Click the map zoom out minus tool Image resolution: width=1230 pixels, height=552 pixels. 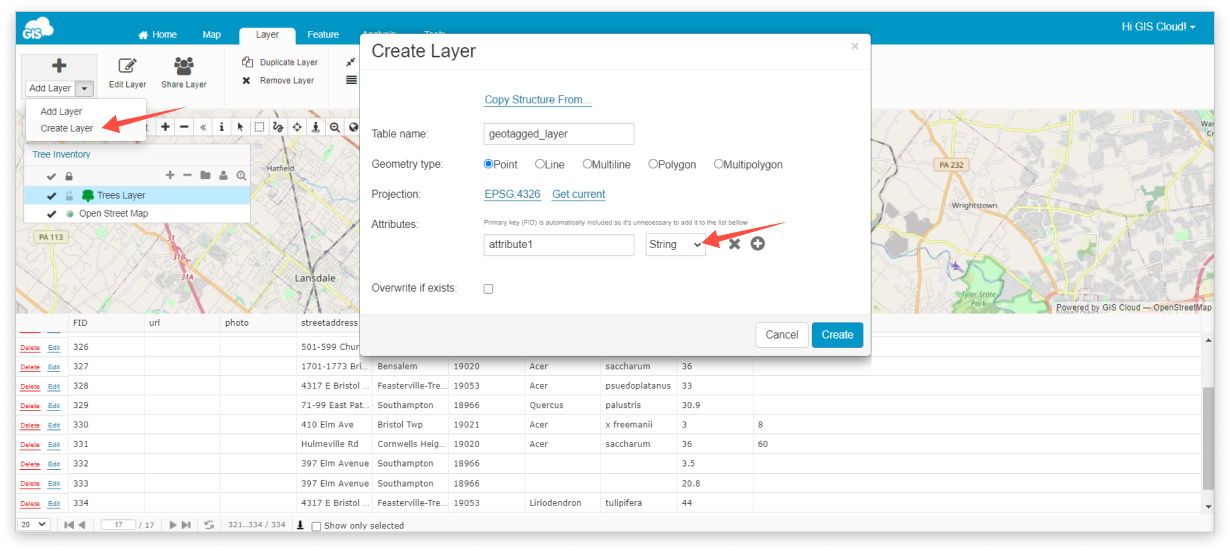(x=184, y=127)
